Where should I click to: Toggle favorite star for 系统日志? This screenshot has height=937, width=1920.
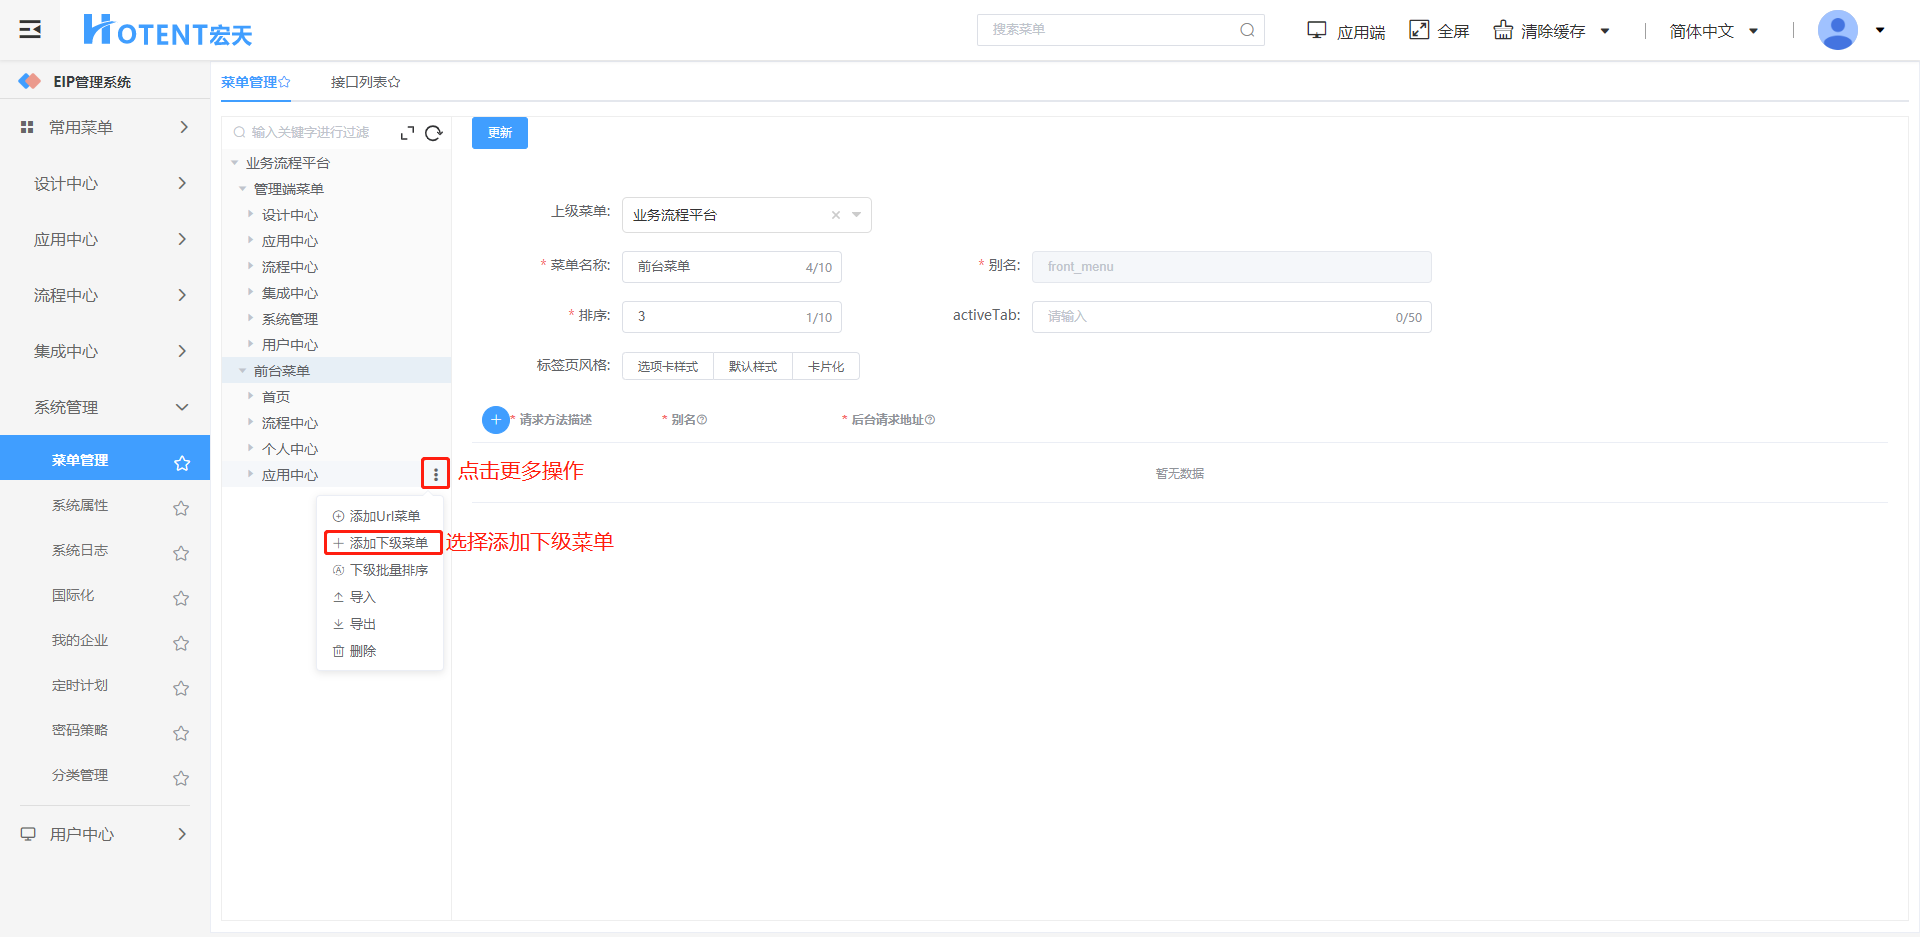181,553
